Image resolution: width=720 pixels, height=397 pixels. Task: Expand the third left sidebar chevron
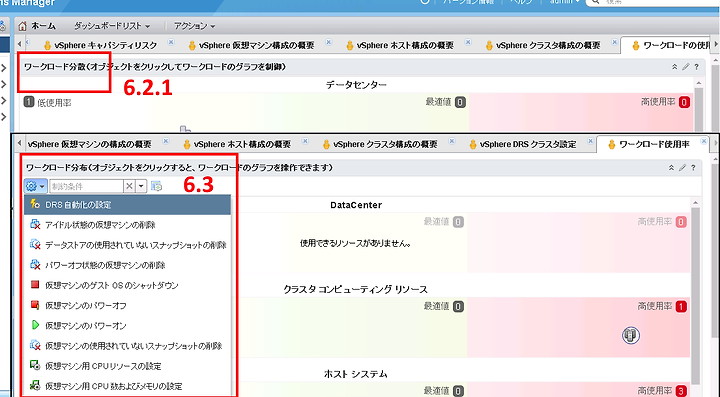(x=4, y=101)
